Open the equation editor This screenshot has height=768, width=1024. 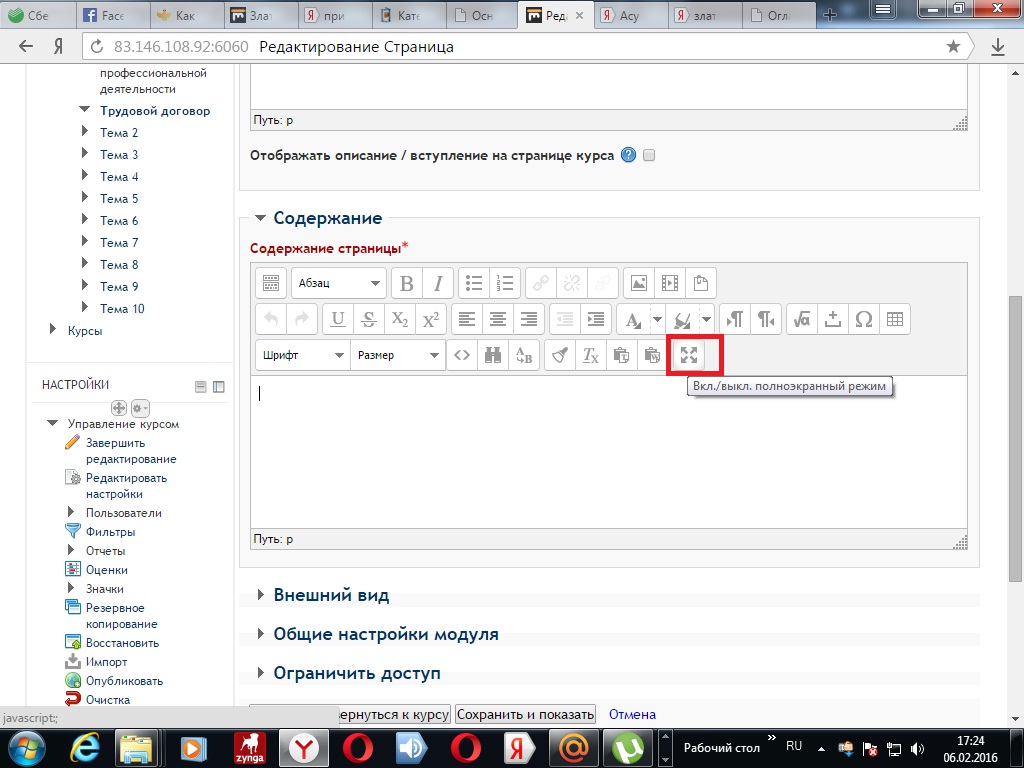802,319
